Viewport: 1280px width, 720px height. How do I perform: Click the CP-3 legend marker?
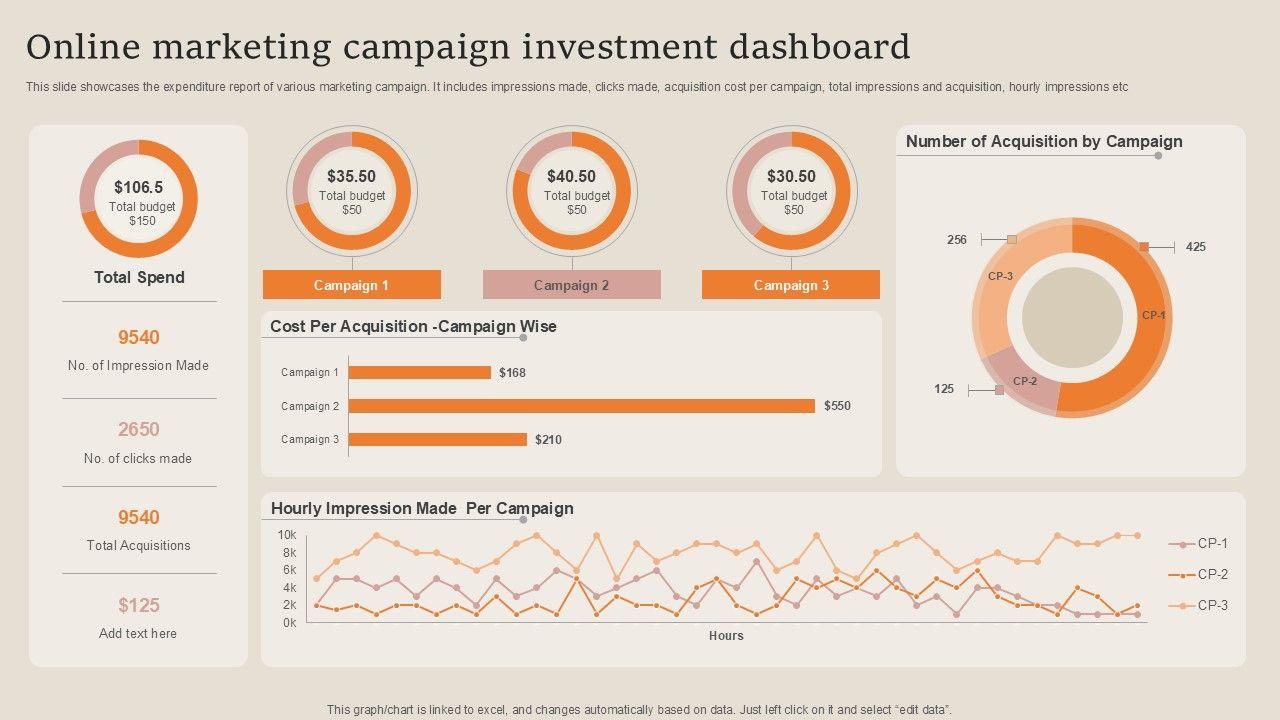[x=1184, y=606]
